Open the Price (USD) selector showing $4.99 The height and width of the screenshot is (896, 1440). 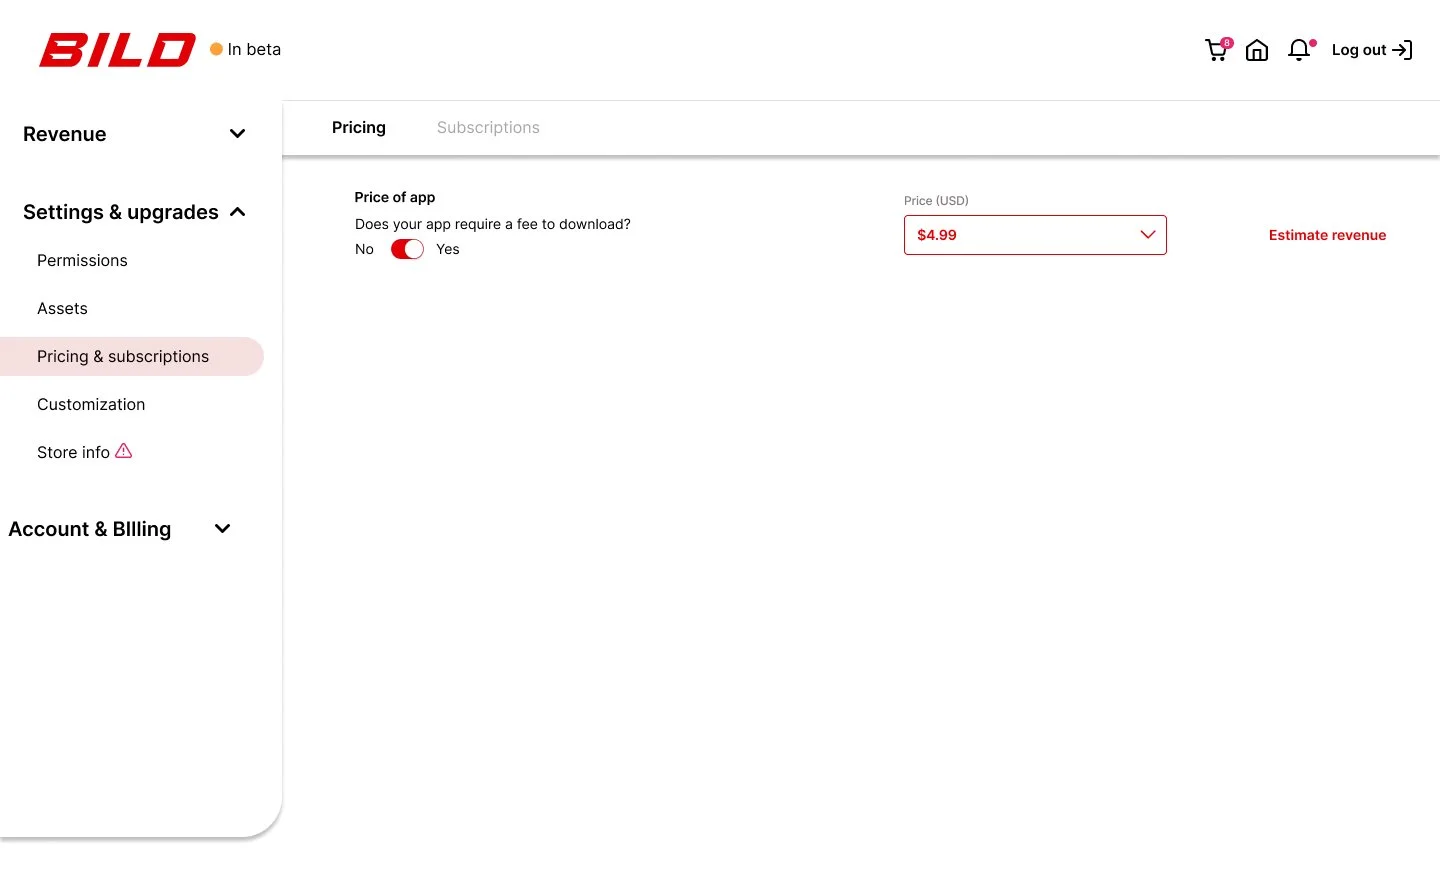pos(1035,235)
